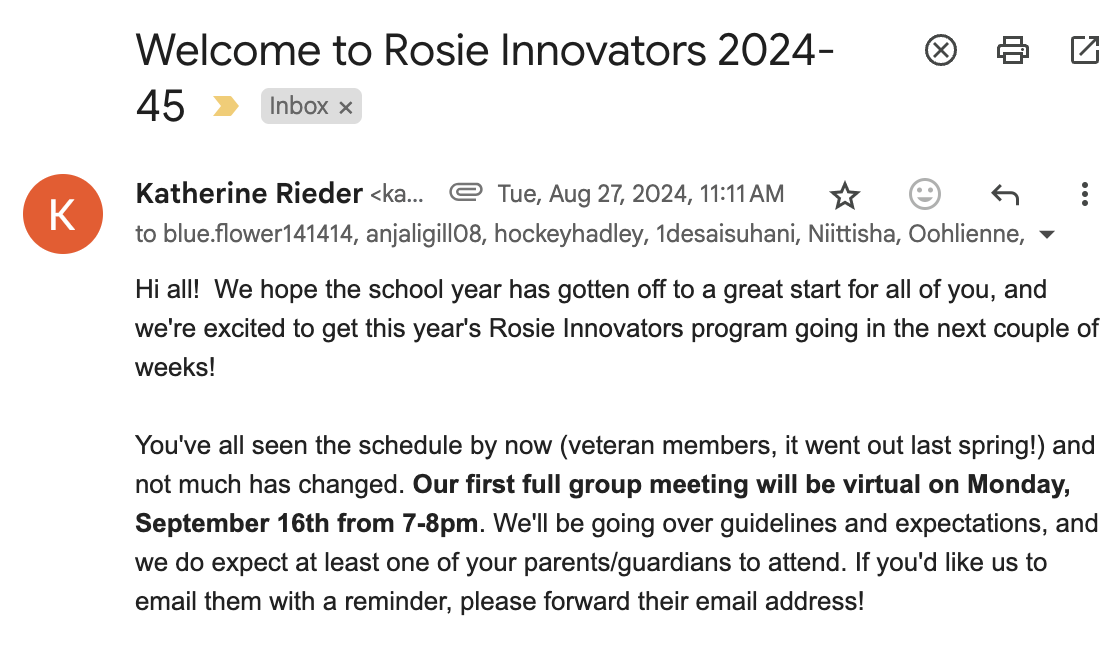
Task: Click the paperclip attachment icon
Action: 465,192
